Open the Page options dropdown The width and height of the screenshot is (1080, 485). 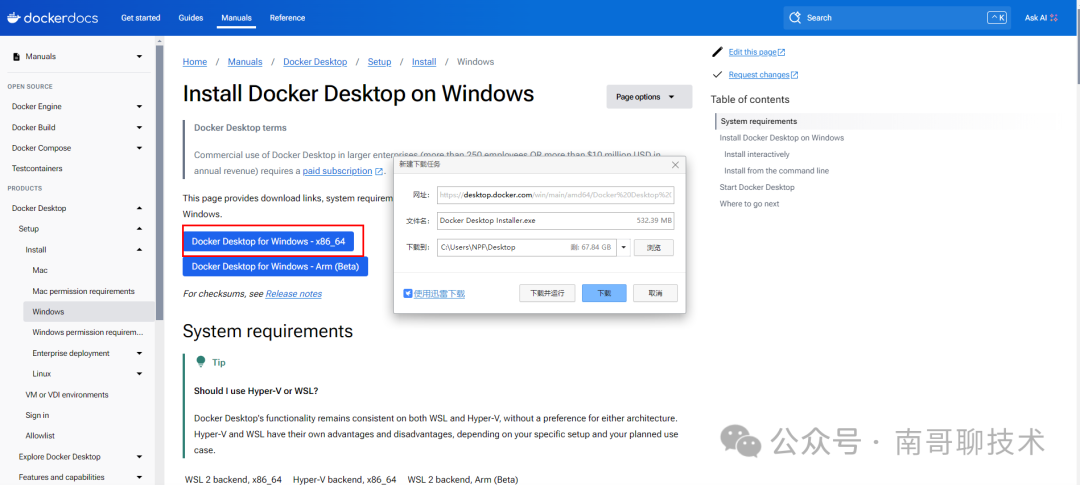click(x=649, y=97)
